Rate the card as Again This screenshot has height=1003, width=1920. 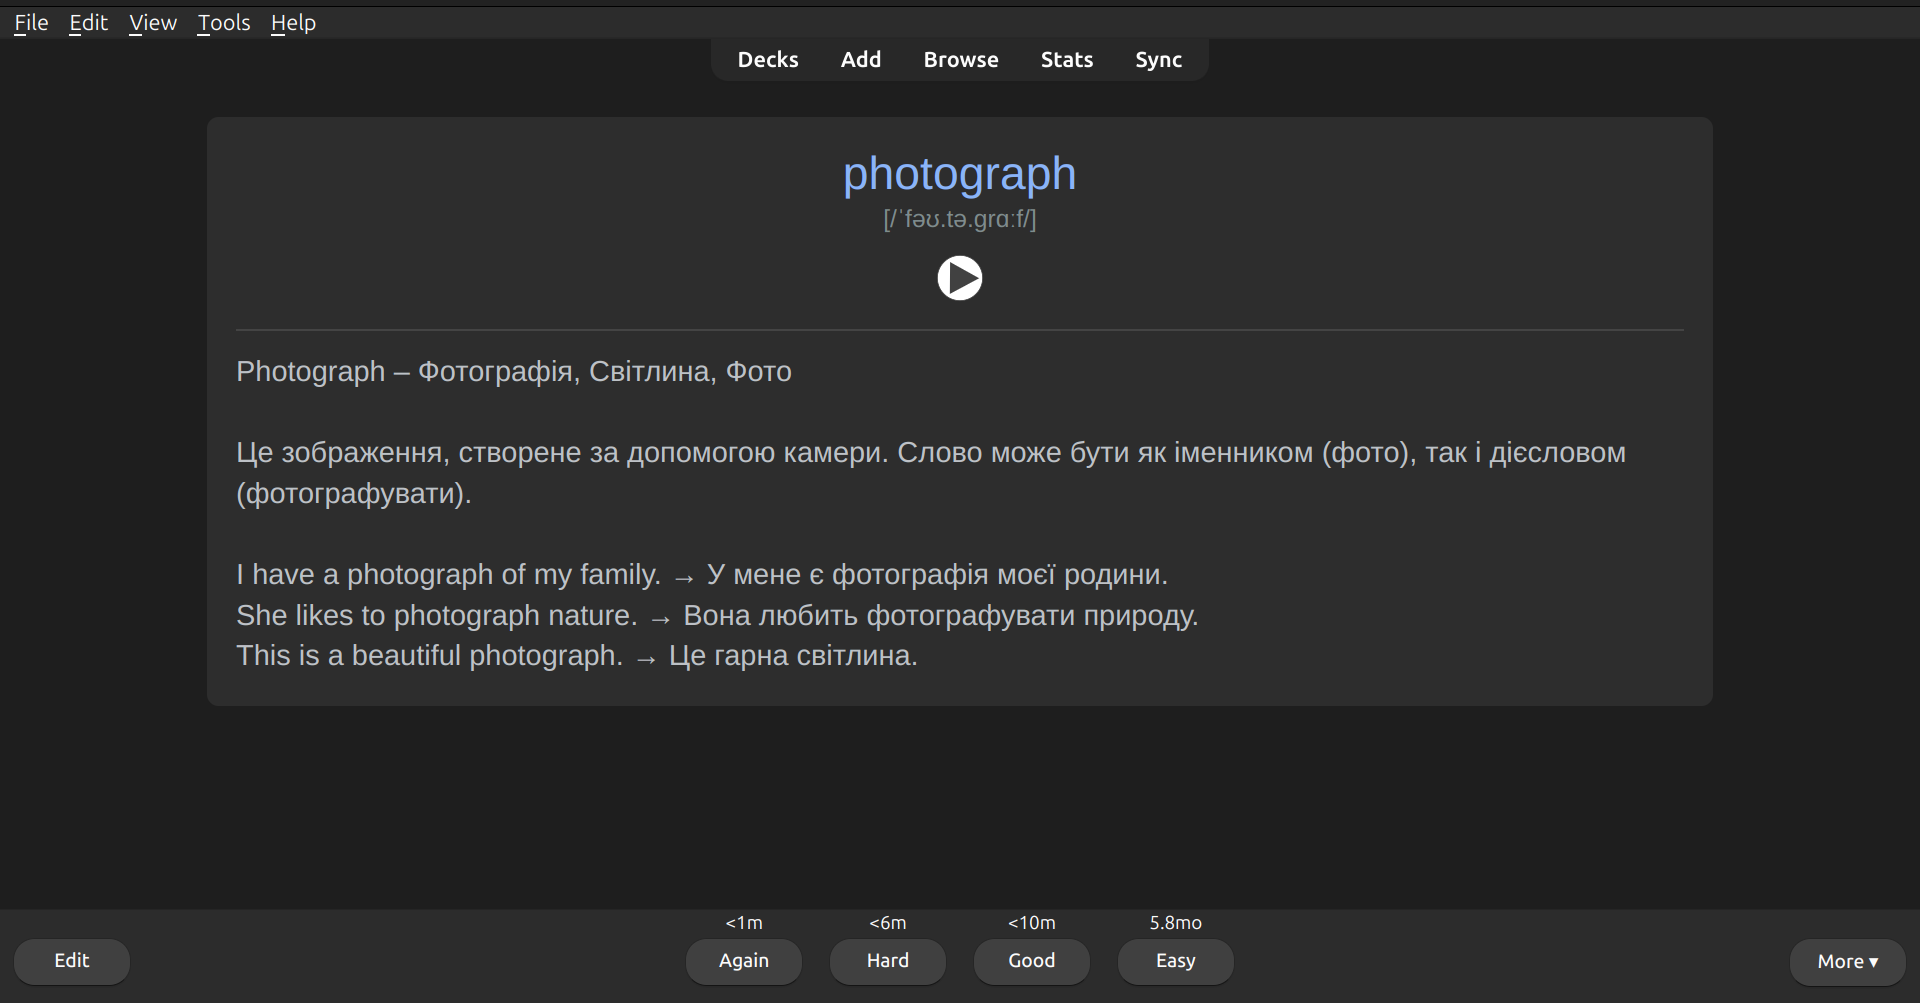click(743, 961)
